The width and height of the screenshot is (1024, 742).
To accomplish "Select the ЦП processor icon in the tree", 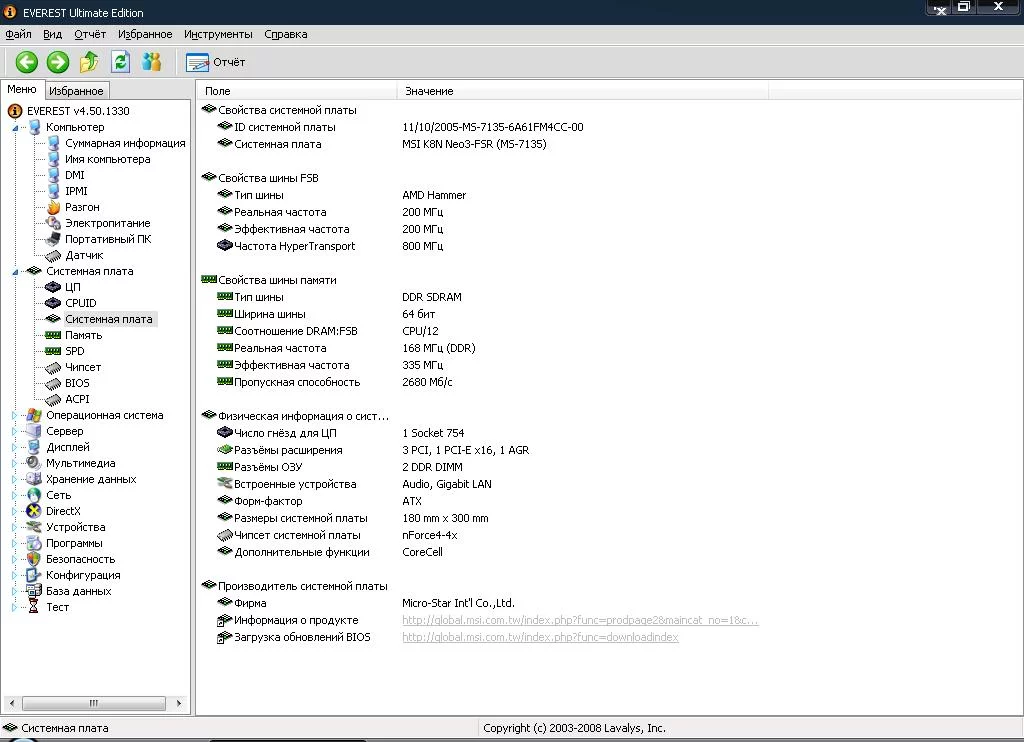I will click(x=53, y=287).
